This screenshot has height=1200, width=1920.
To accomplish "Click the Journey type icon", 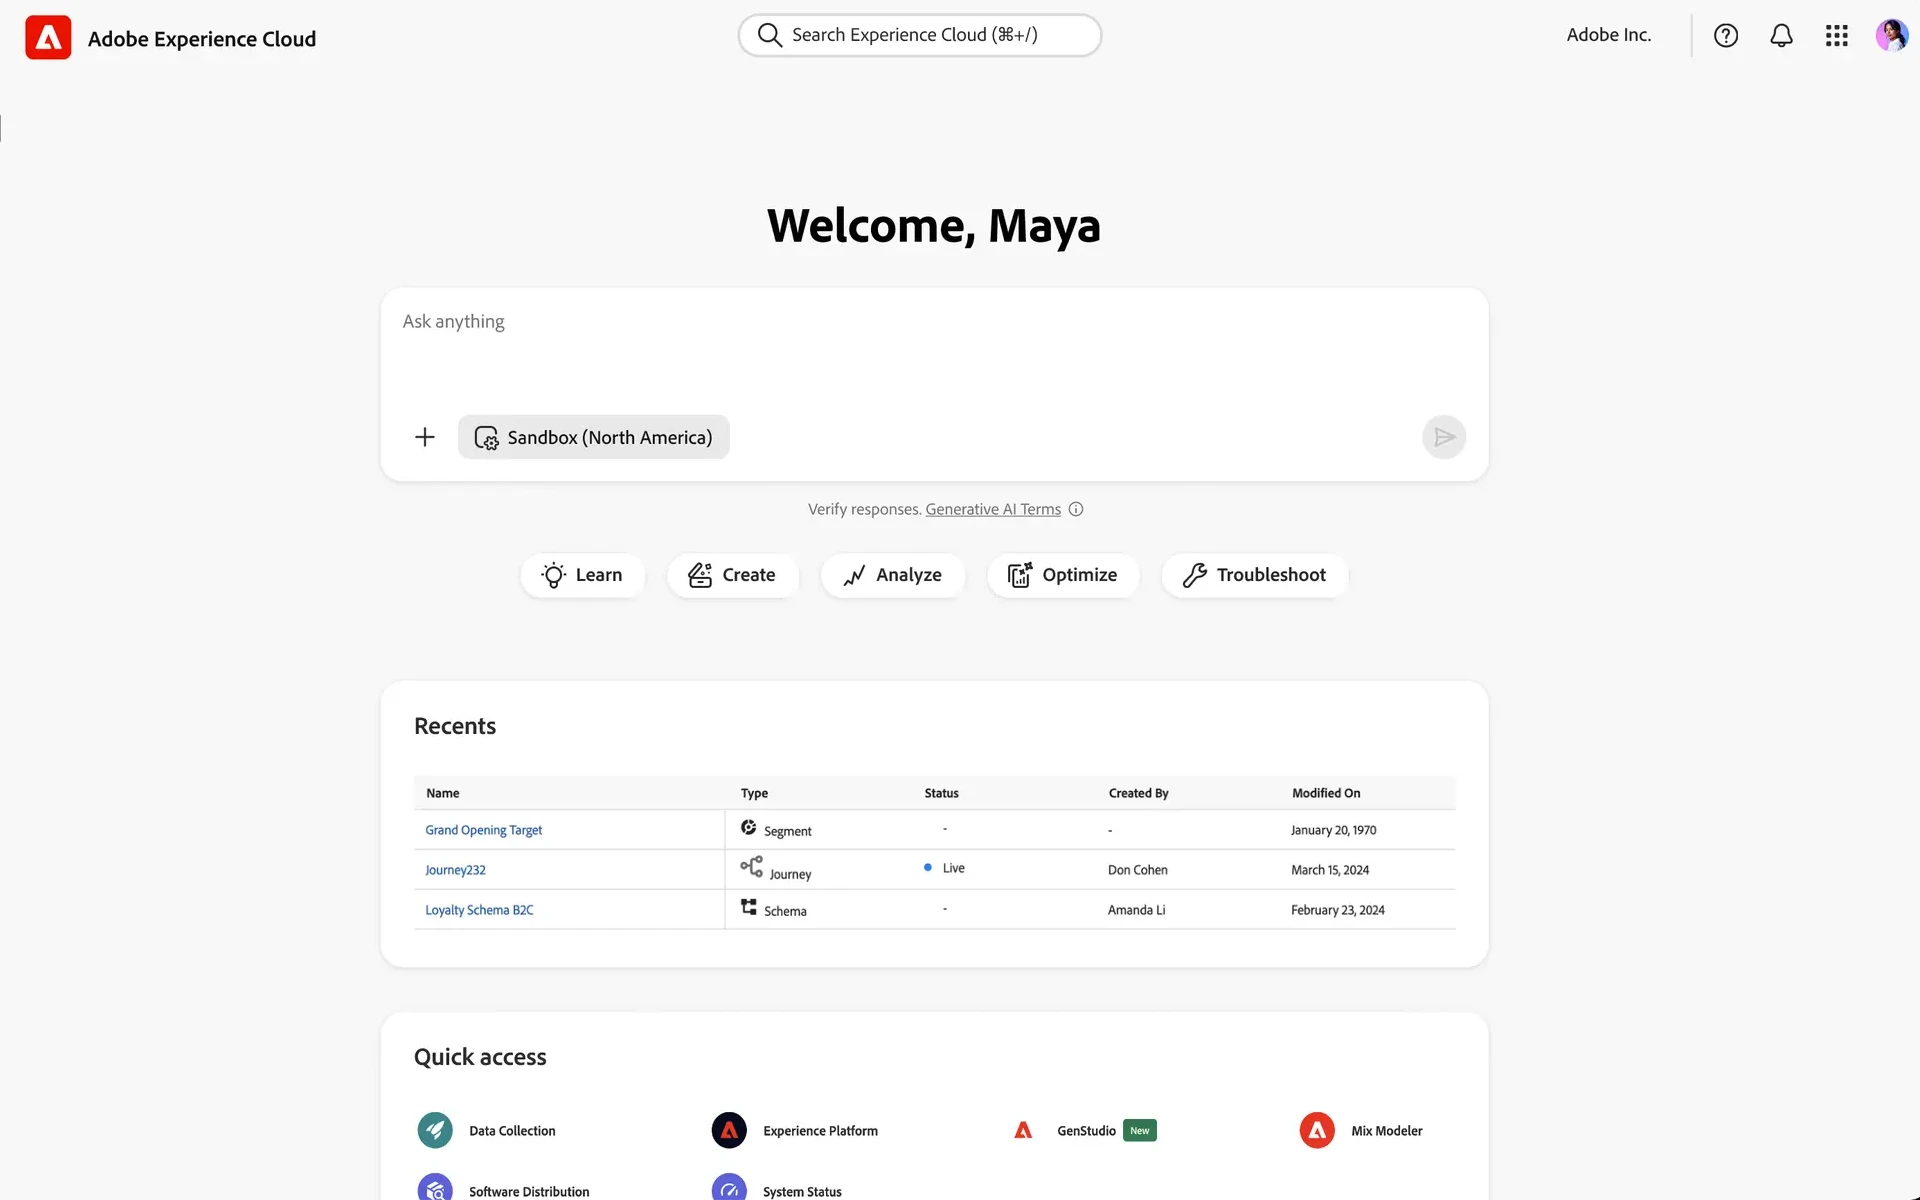I will (751, 866).
